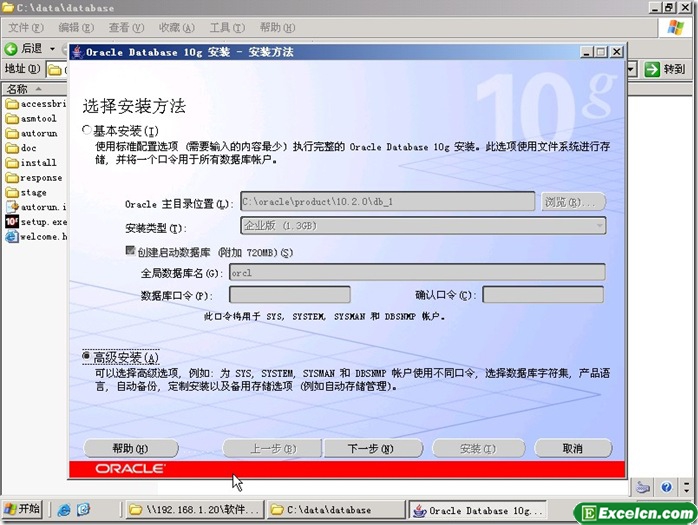Viewport: 698px width, 525px height.
Task: Select the install folder icon
Action: 12,163
